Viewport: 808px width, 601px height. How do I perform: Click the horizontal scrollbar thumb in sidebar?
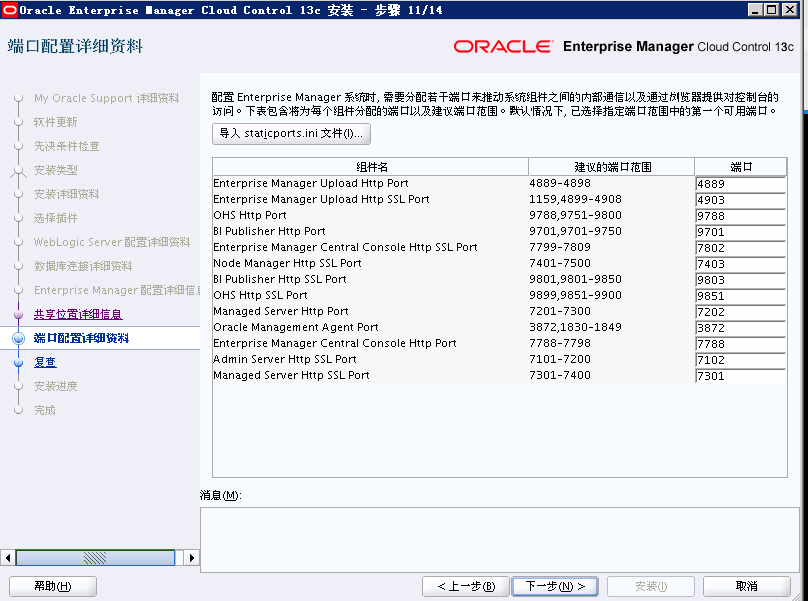tap(95, 558)
